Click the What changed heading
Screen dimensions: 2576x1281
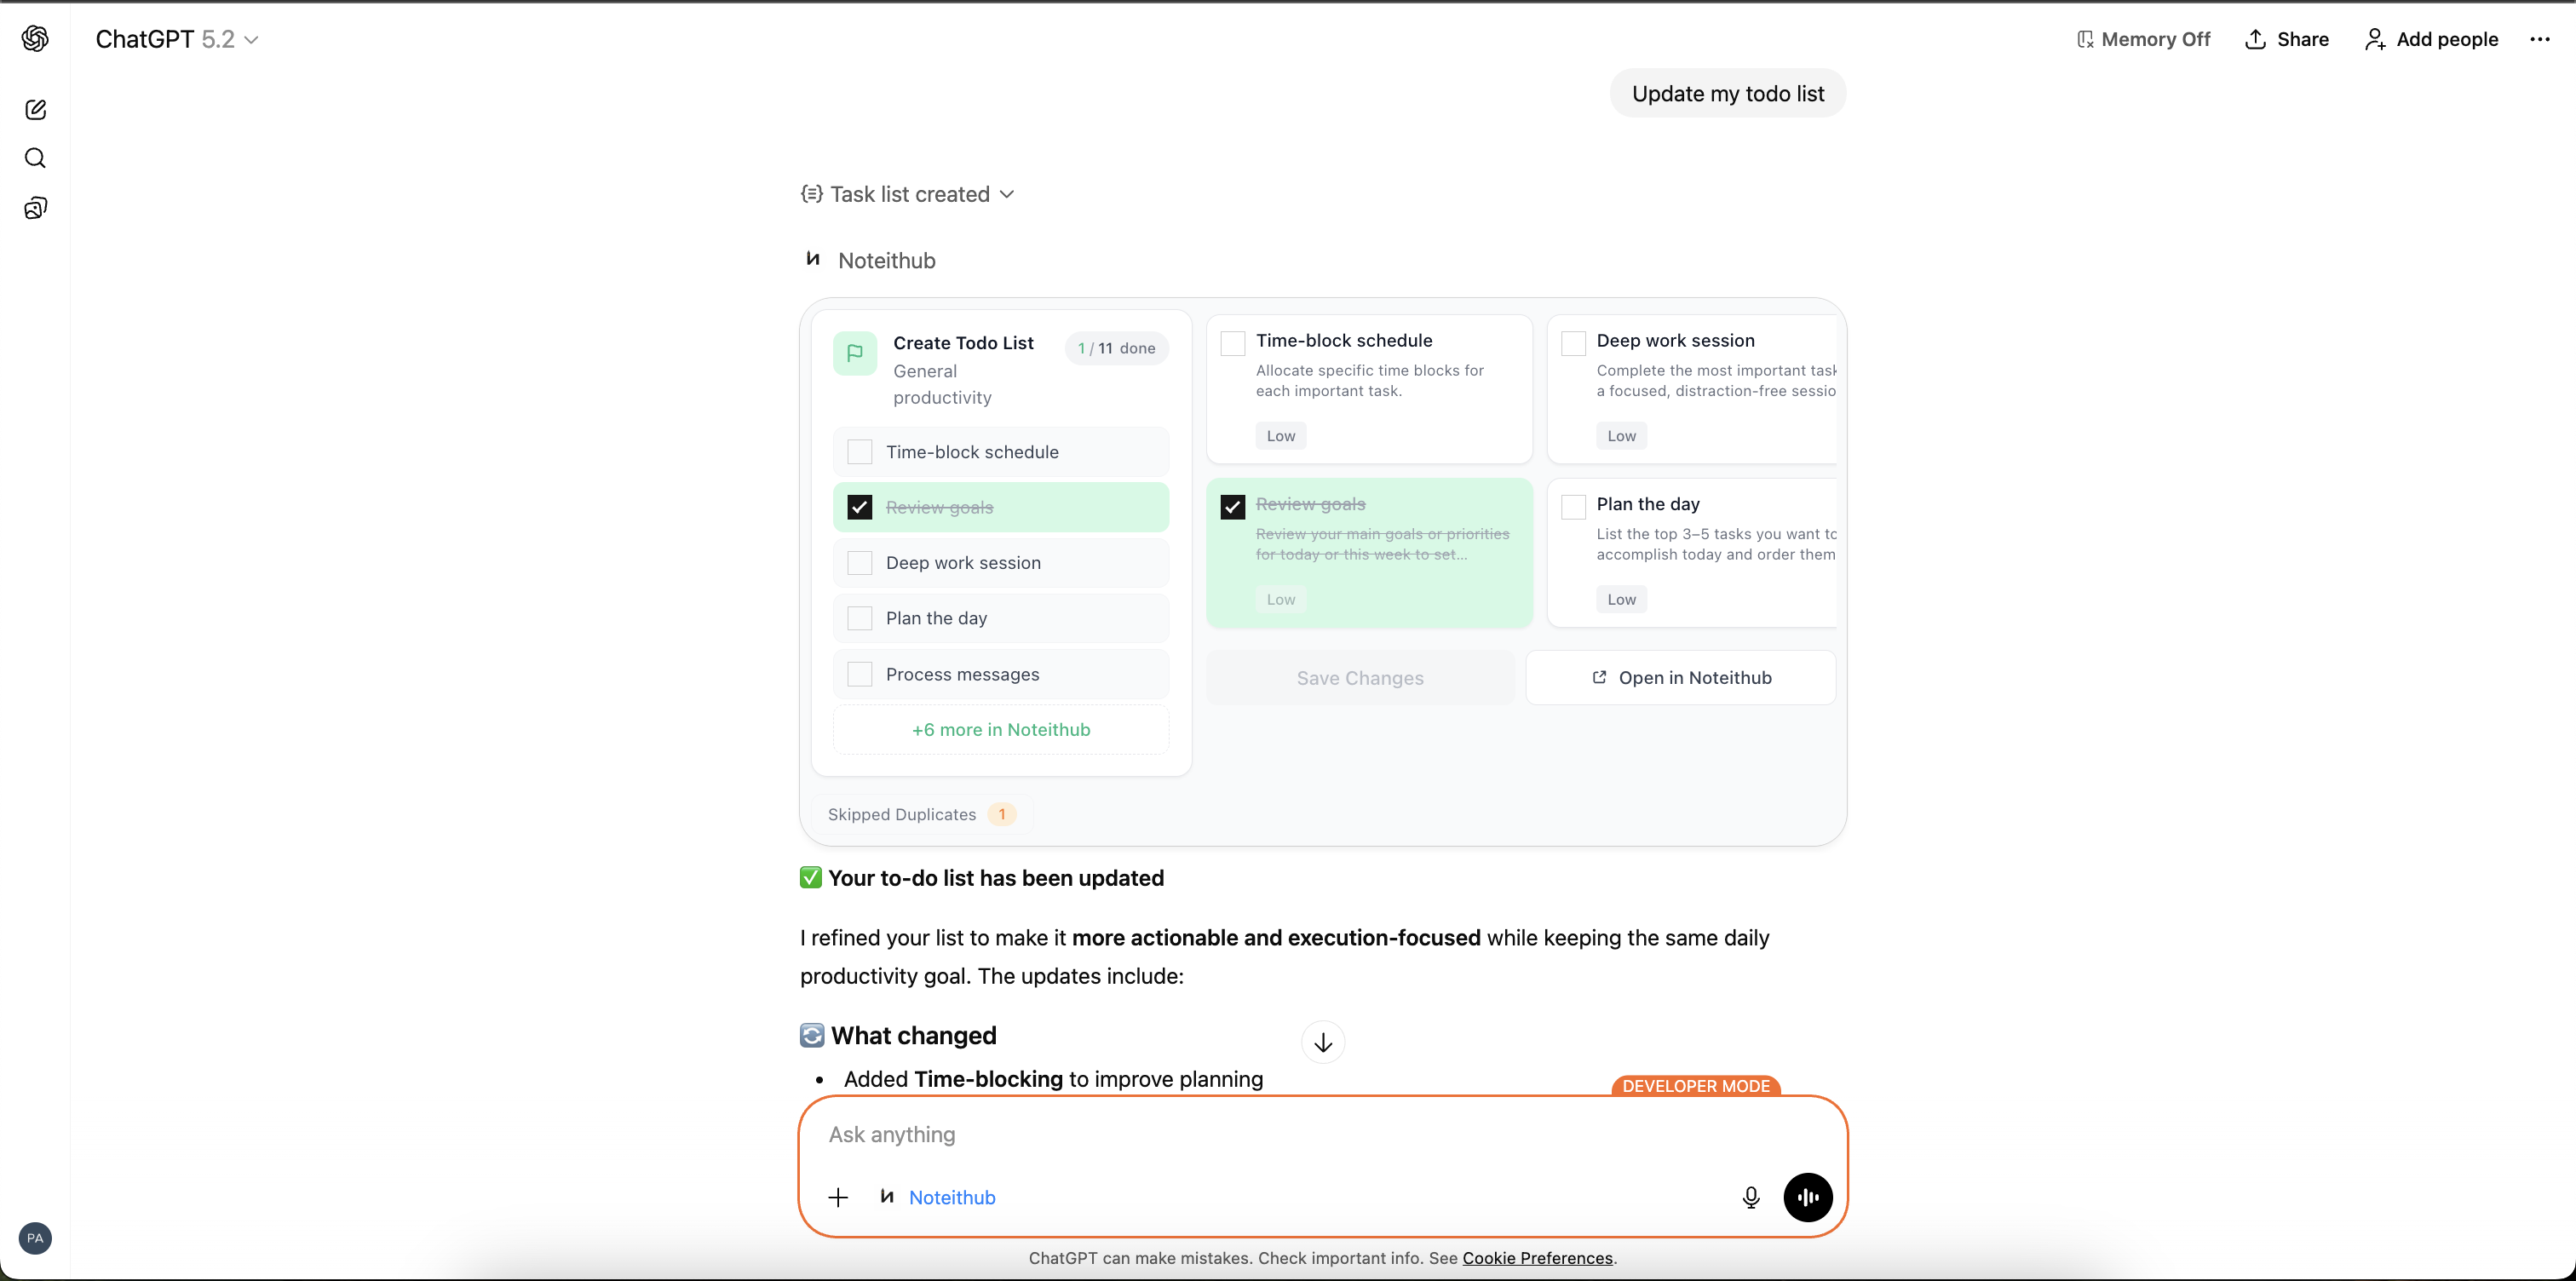pyautogui.click(x=914, y=1035)
